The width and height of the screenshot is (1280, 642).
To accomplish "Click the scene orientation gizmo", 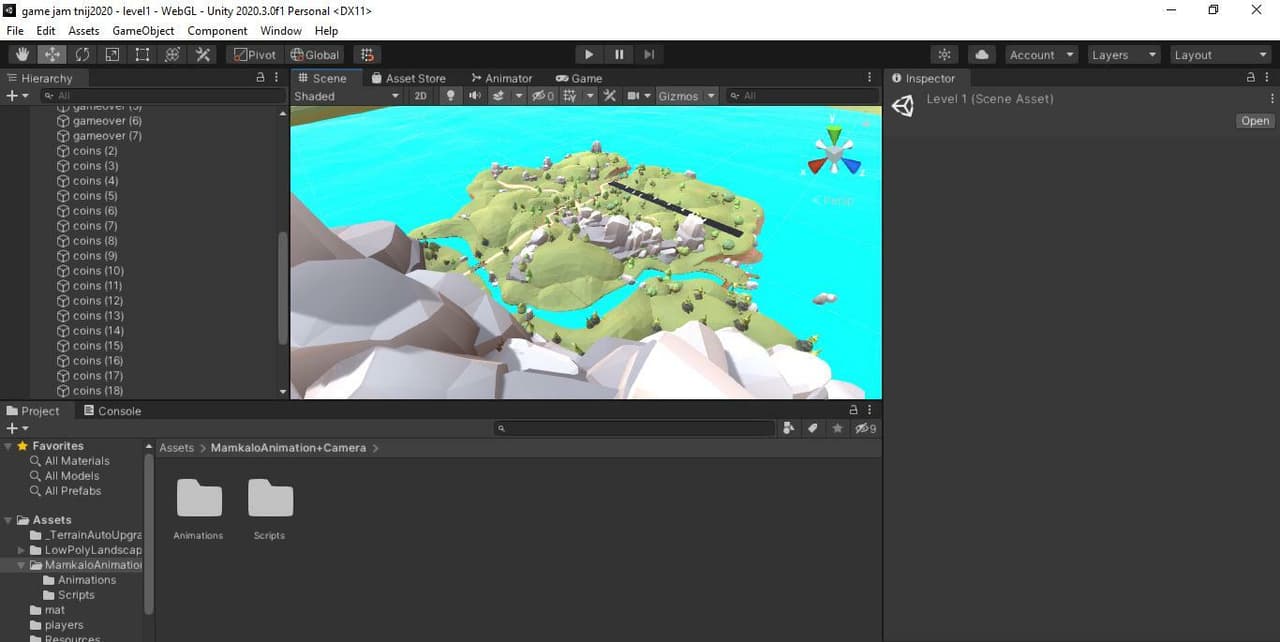I will point(834,151).
